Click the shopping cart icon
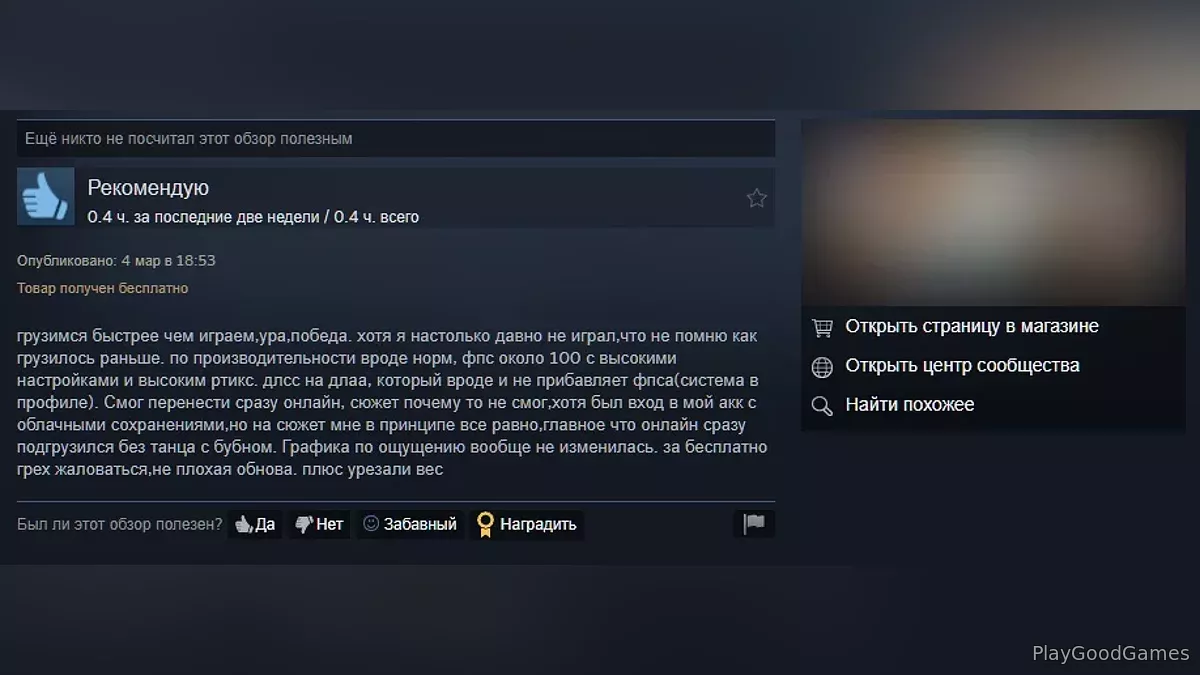The width and height of the screenshot is (1200, 675). [x=822, y=327]
